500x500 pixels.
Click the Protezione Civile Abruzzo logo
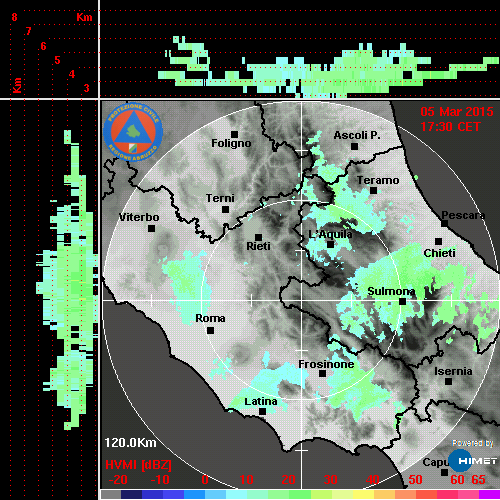133,132
